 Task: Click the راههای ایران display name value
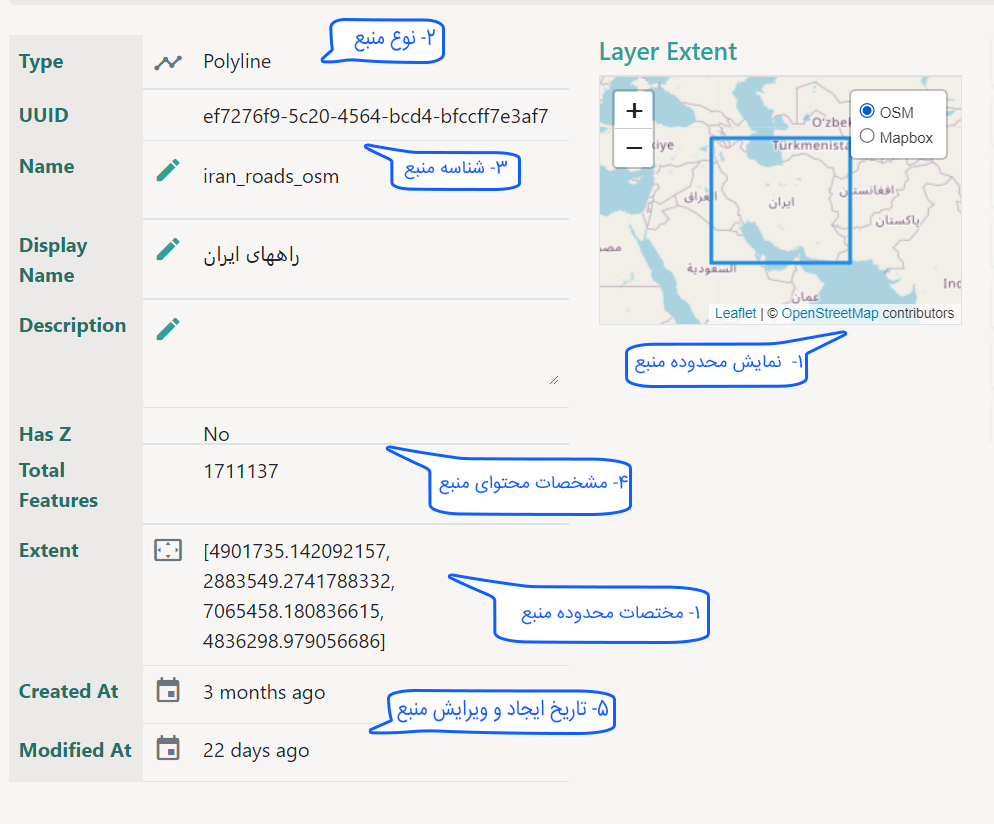251,256
